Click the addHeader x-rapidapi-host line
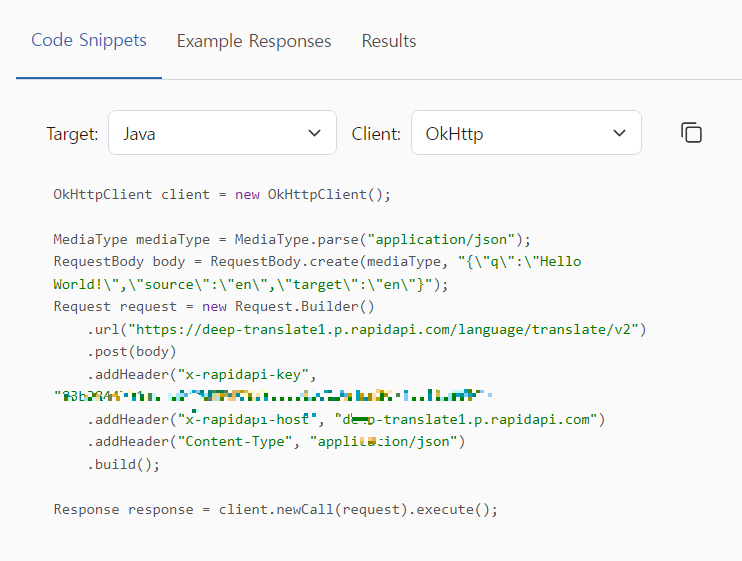 tap(346, 419)
